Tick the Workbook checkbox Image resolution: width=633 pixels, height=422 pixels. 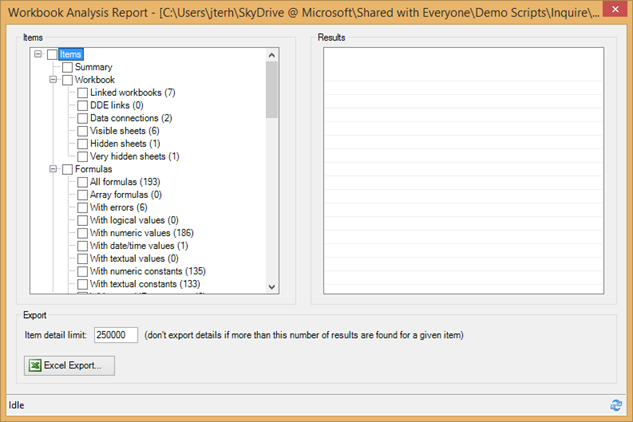click(x=67, y=80)
